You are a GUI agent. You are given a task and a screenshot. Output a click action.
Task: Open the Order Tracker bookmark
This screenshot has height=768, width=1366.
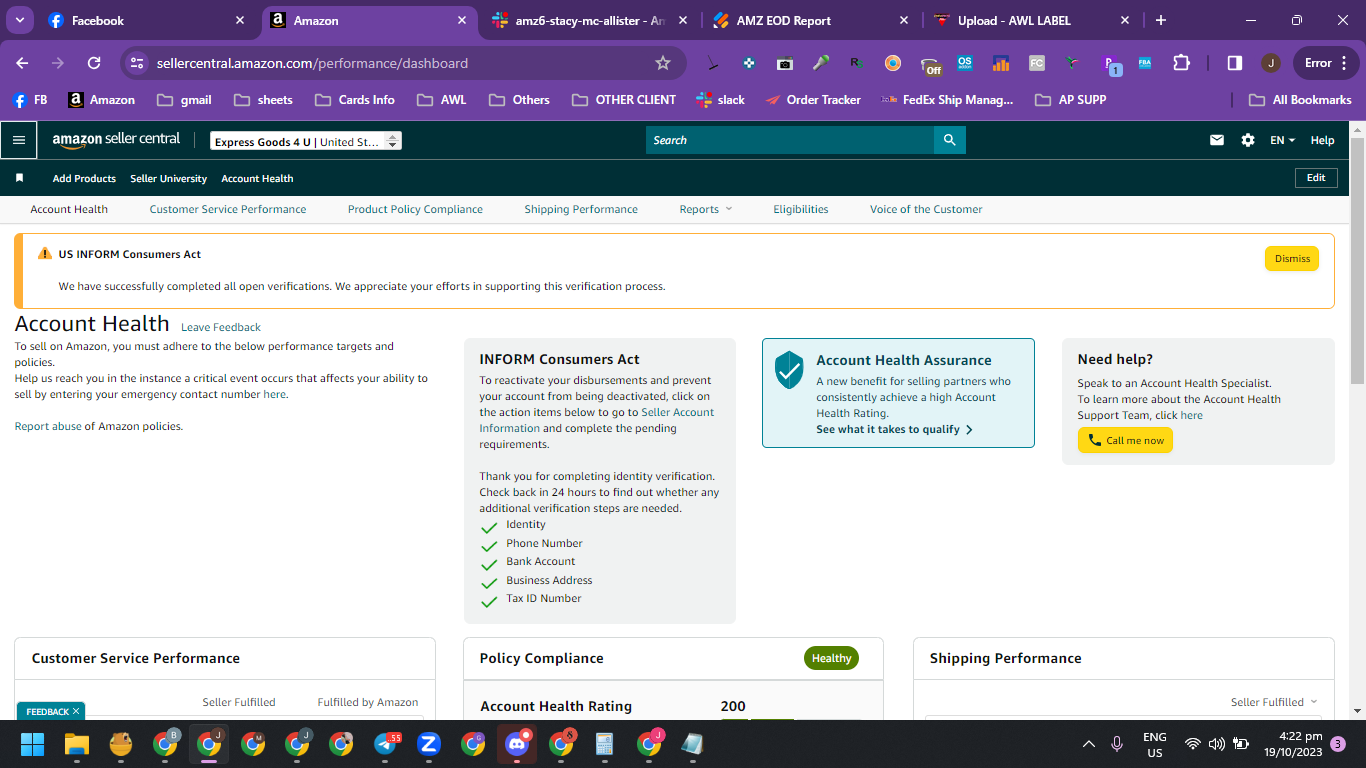tap(812, 100)
